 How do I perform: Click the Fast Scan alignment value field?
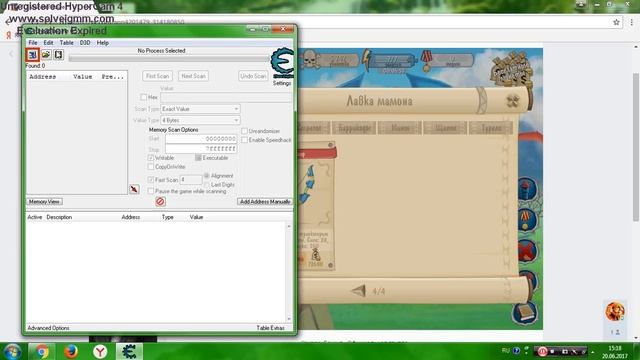tap(191, 180)
